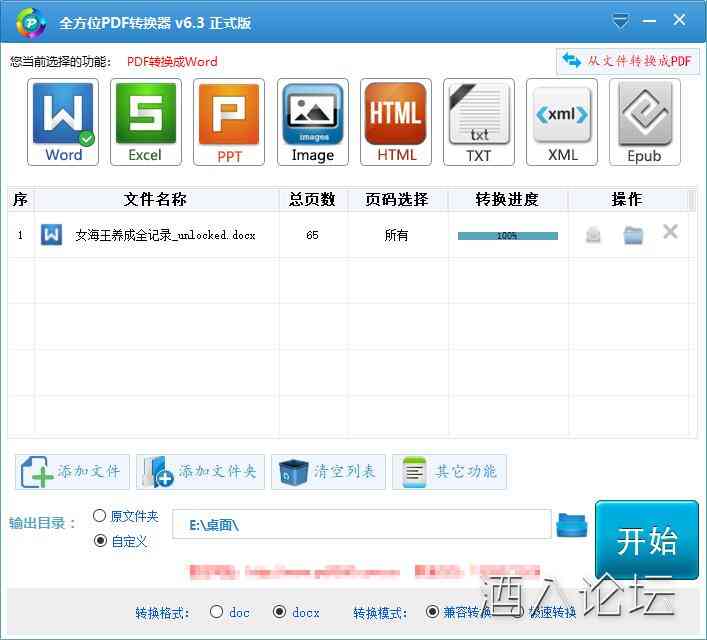The image size is (707, 640).
Task: Click the 文件名称 column header
Action: tap(156, 199)
